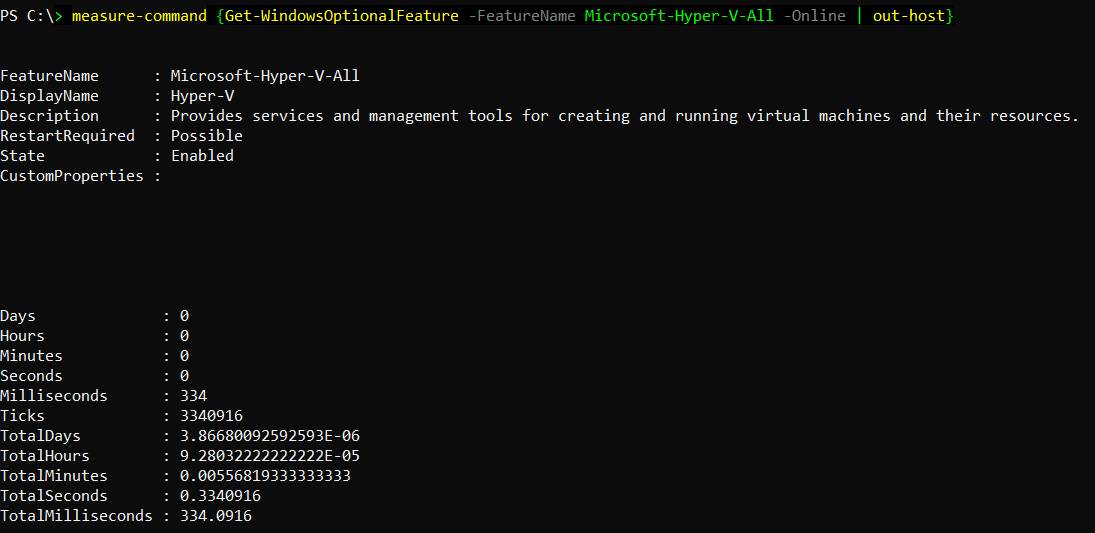The image size is (1095, 533).
Task: Click the TotalDays value 3.86680092592593E-06
Action: [270, 437]
